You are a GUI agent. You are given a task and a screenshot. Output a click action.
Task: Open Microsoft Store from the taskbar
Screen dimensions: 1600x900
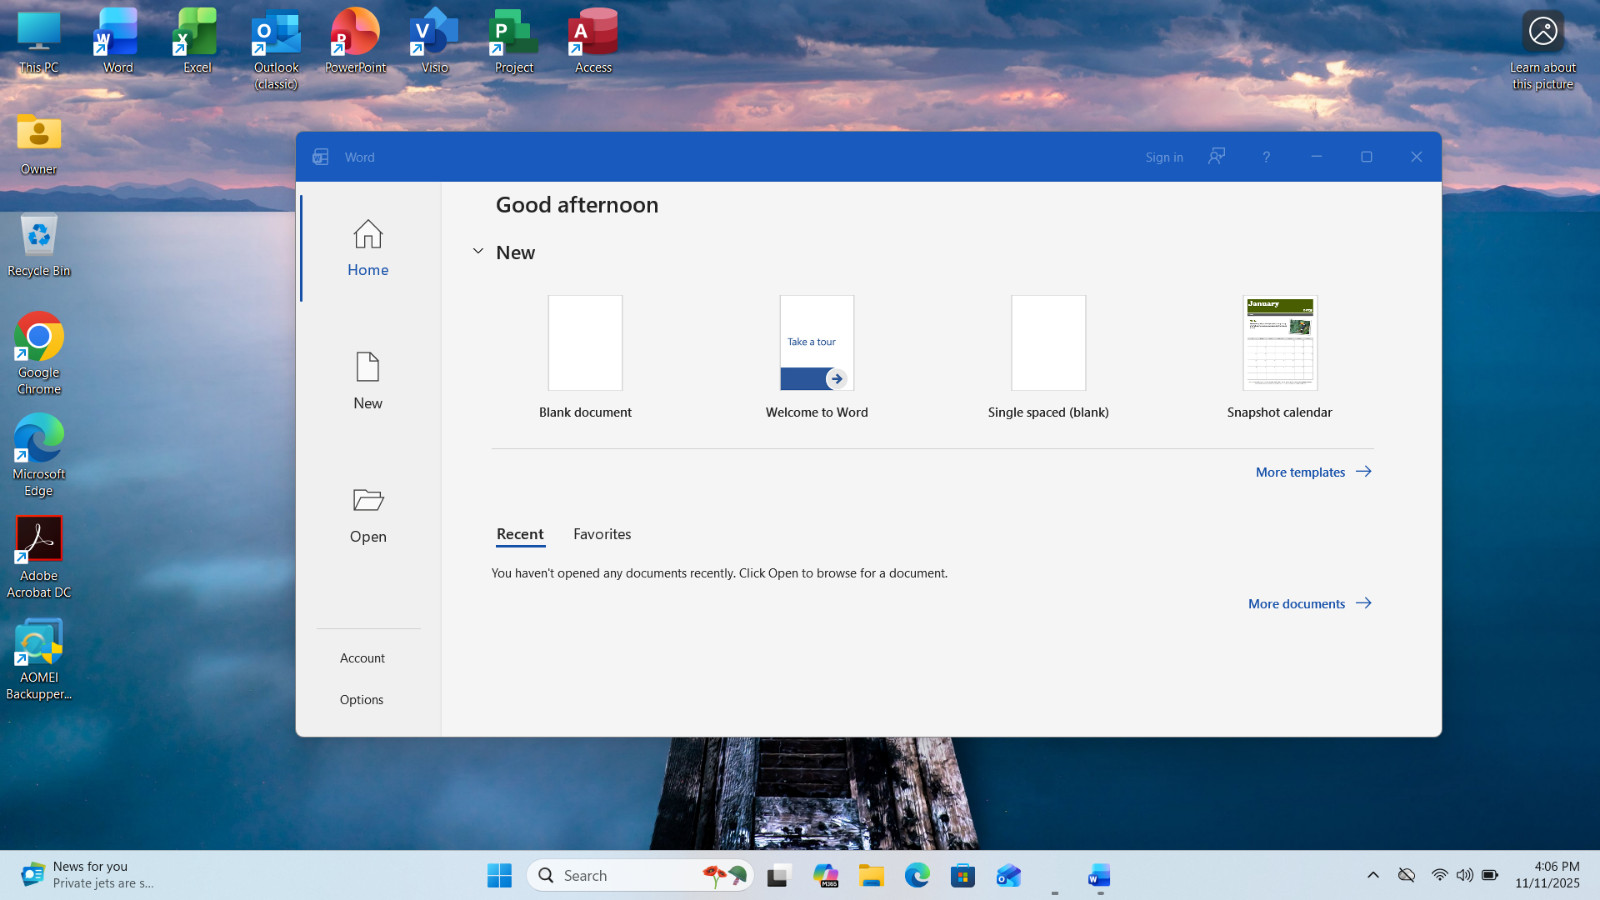[963, 876]
